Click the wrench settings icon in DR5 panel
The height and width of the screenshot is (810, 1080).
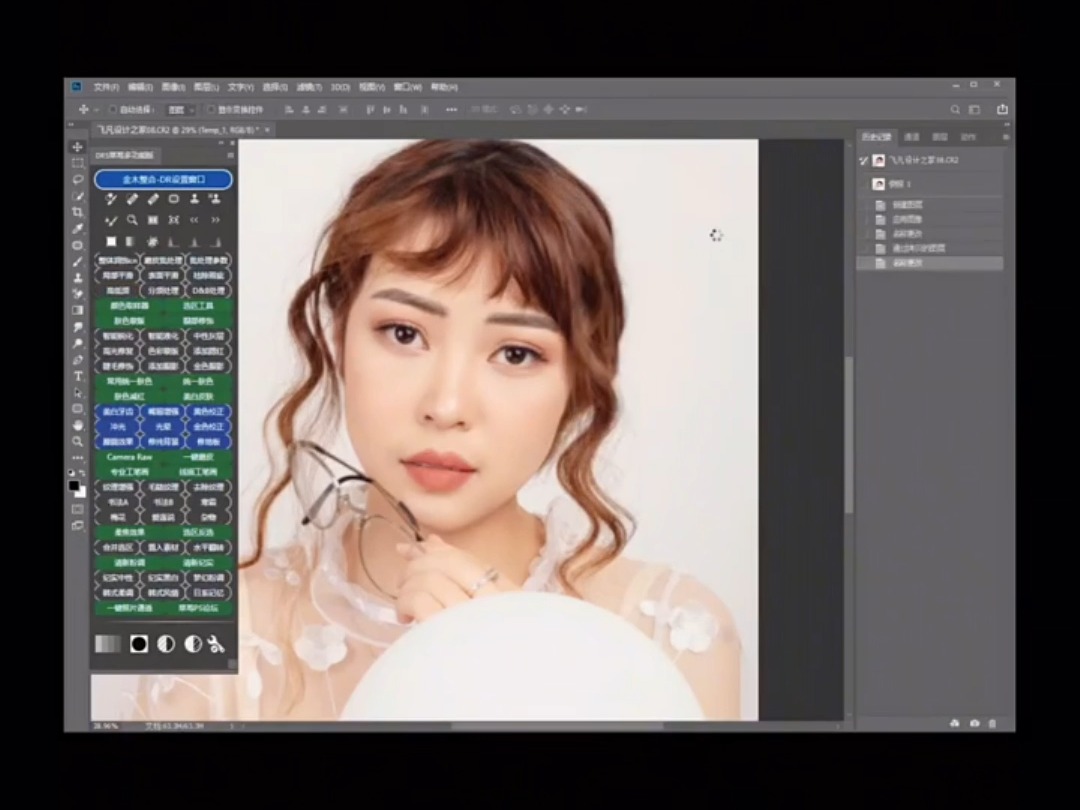point(216,645)
